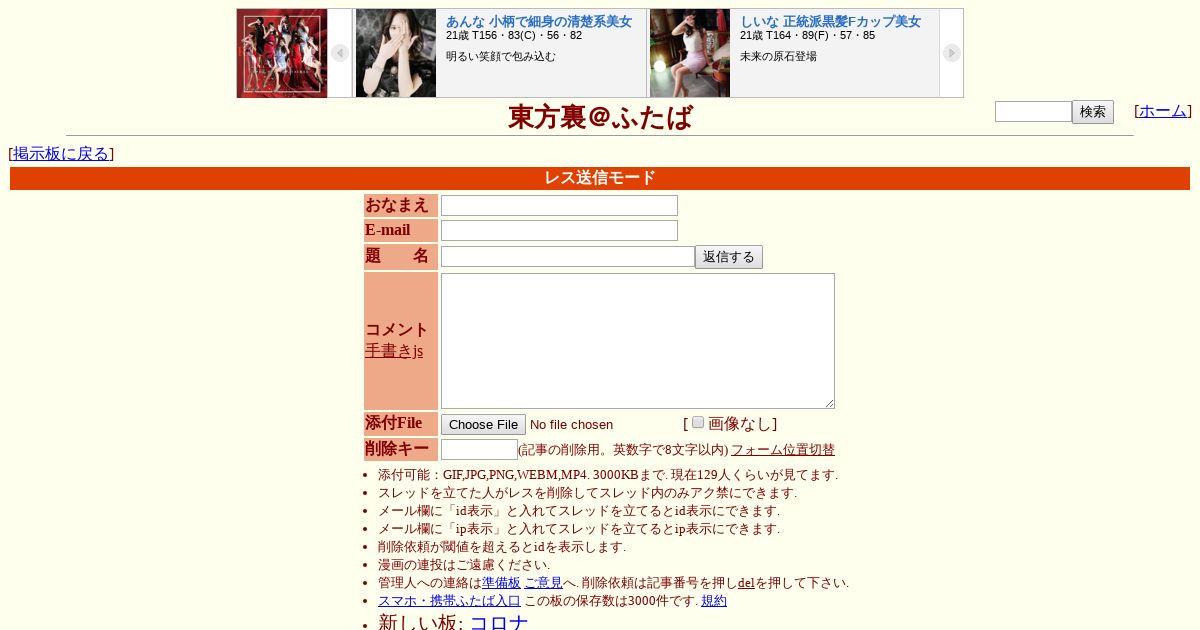This screenshot has width=1200, height=630.
Task: Return via 掲示板に戻る link
Action: pyautogui.click(x=61, y=154)
